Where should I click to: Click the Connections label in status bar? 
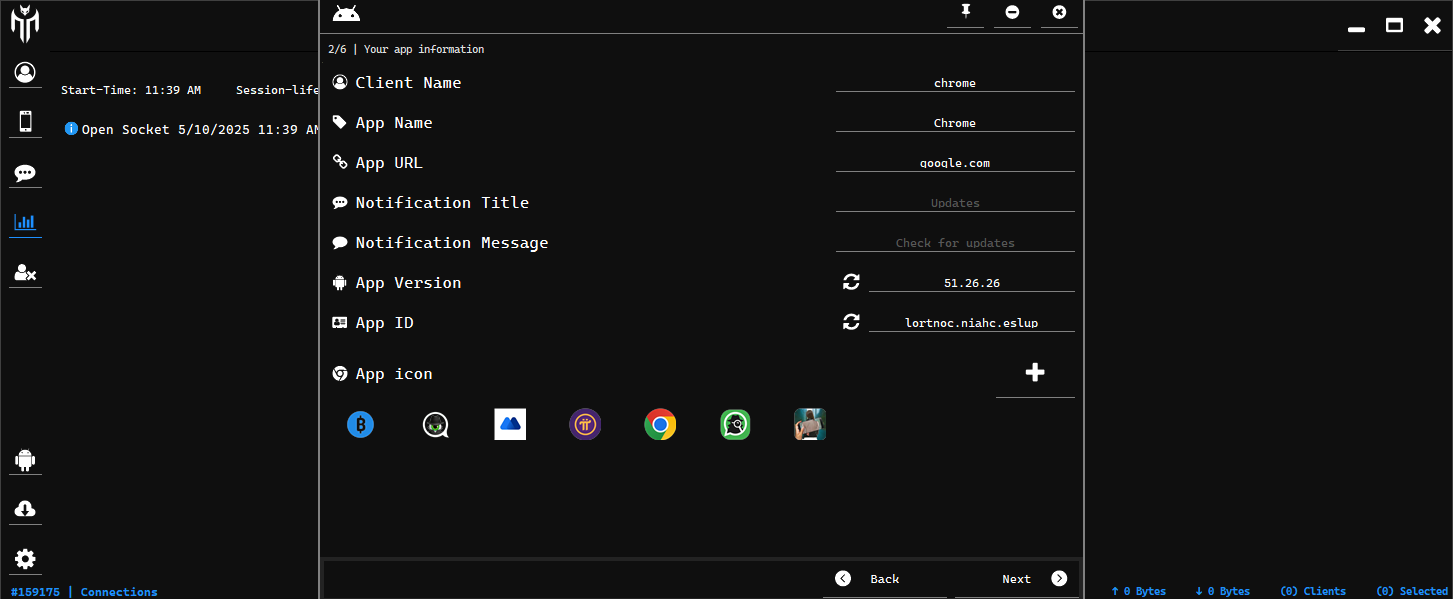119,592
